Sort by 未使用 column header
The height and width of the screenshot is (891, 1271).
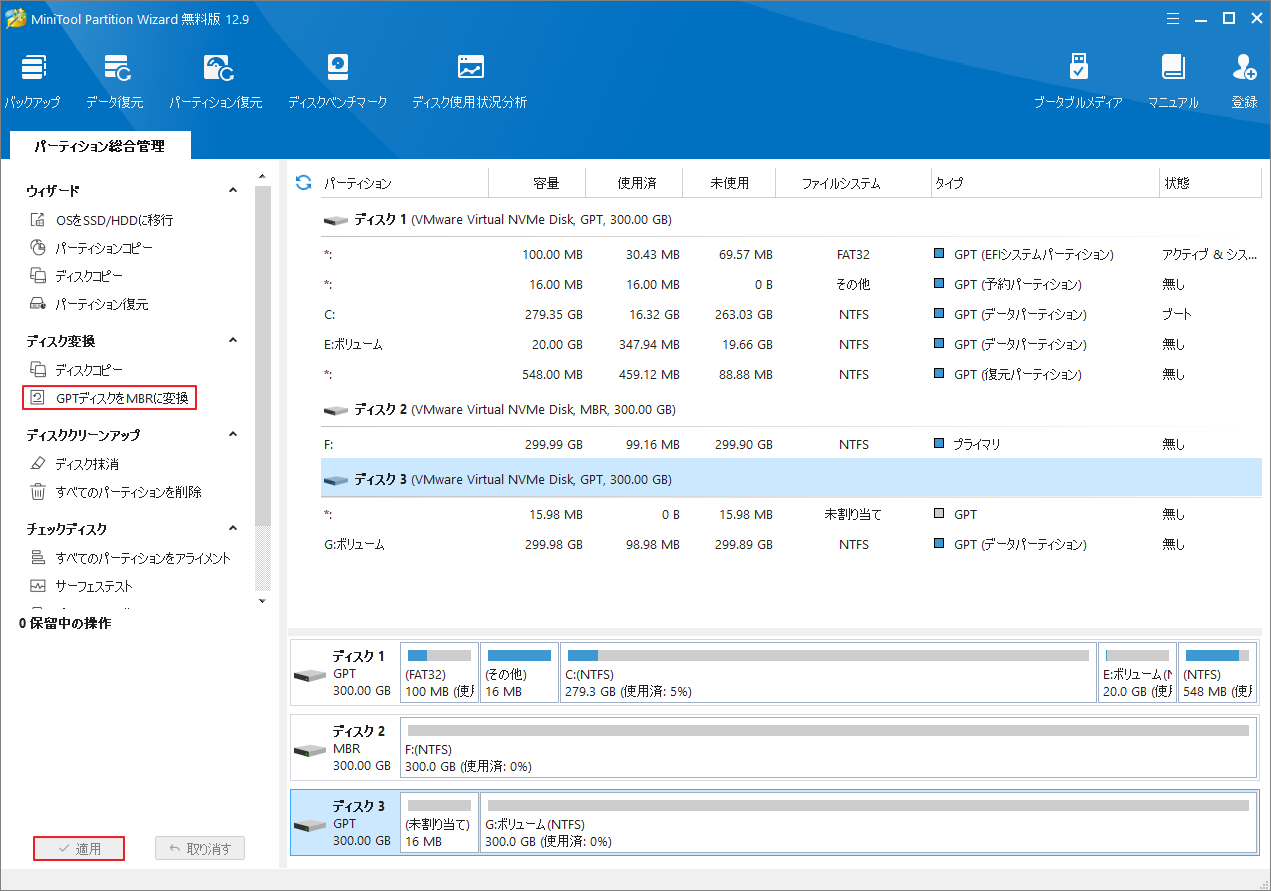[730, 183]
